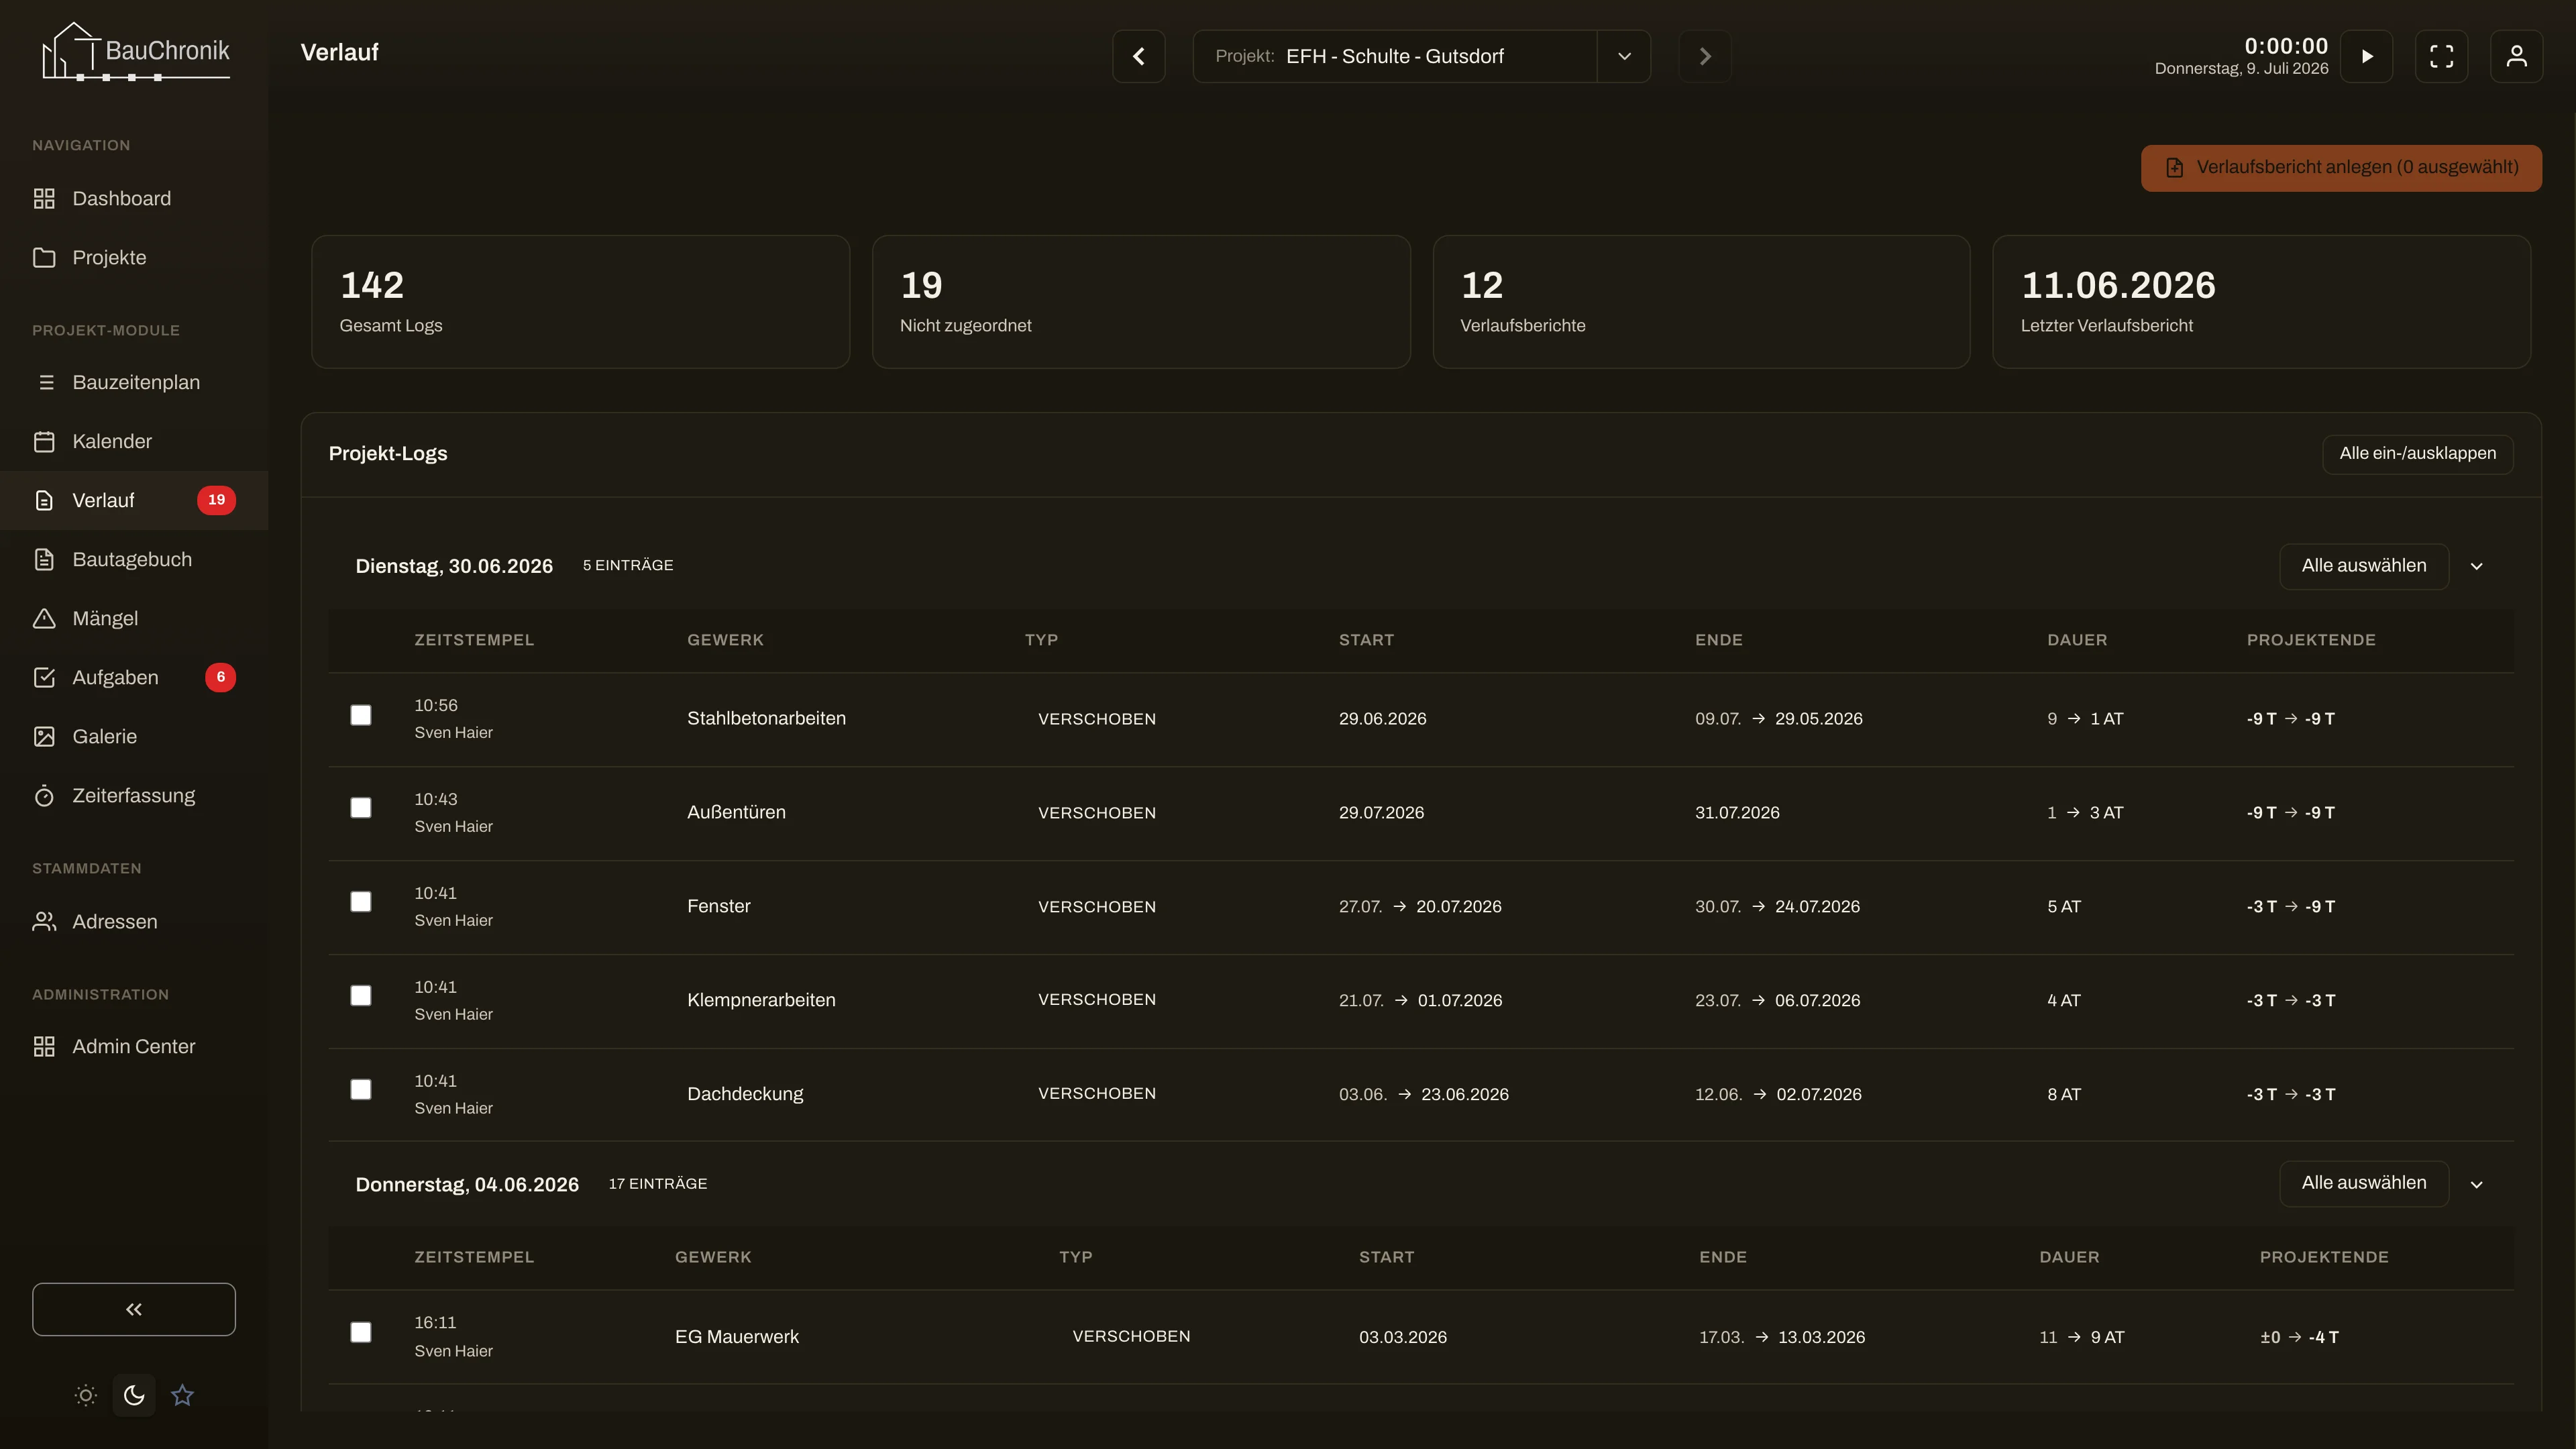Click the Fenster start date 20.07.2026
The width and height of the screenshot is (2576, 1449).
(x=1458, y=906)
